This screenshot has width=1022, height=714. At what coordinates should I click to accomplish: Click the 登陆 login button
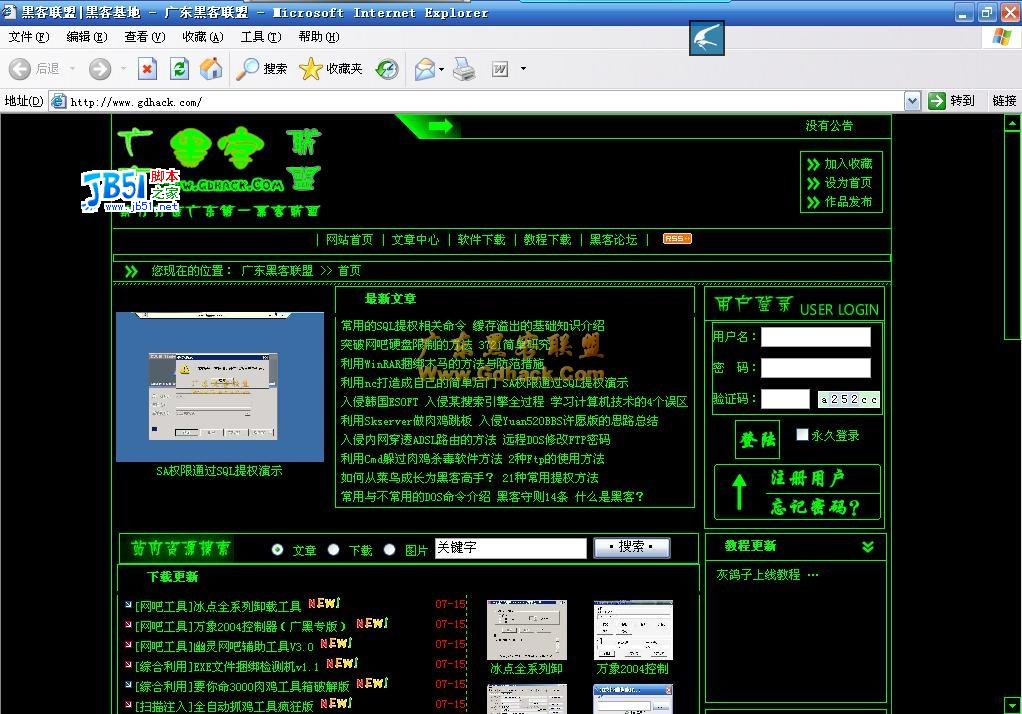tap(757, 439)
